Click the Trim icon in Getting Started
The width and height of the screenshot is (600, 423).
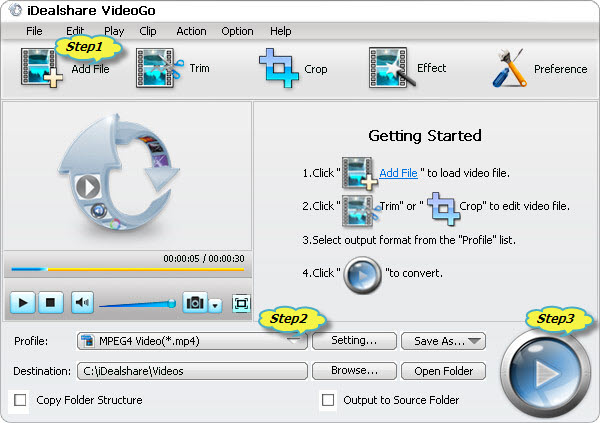[359, 210]
